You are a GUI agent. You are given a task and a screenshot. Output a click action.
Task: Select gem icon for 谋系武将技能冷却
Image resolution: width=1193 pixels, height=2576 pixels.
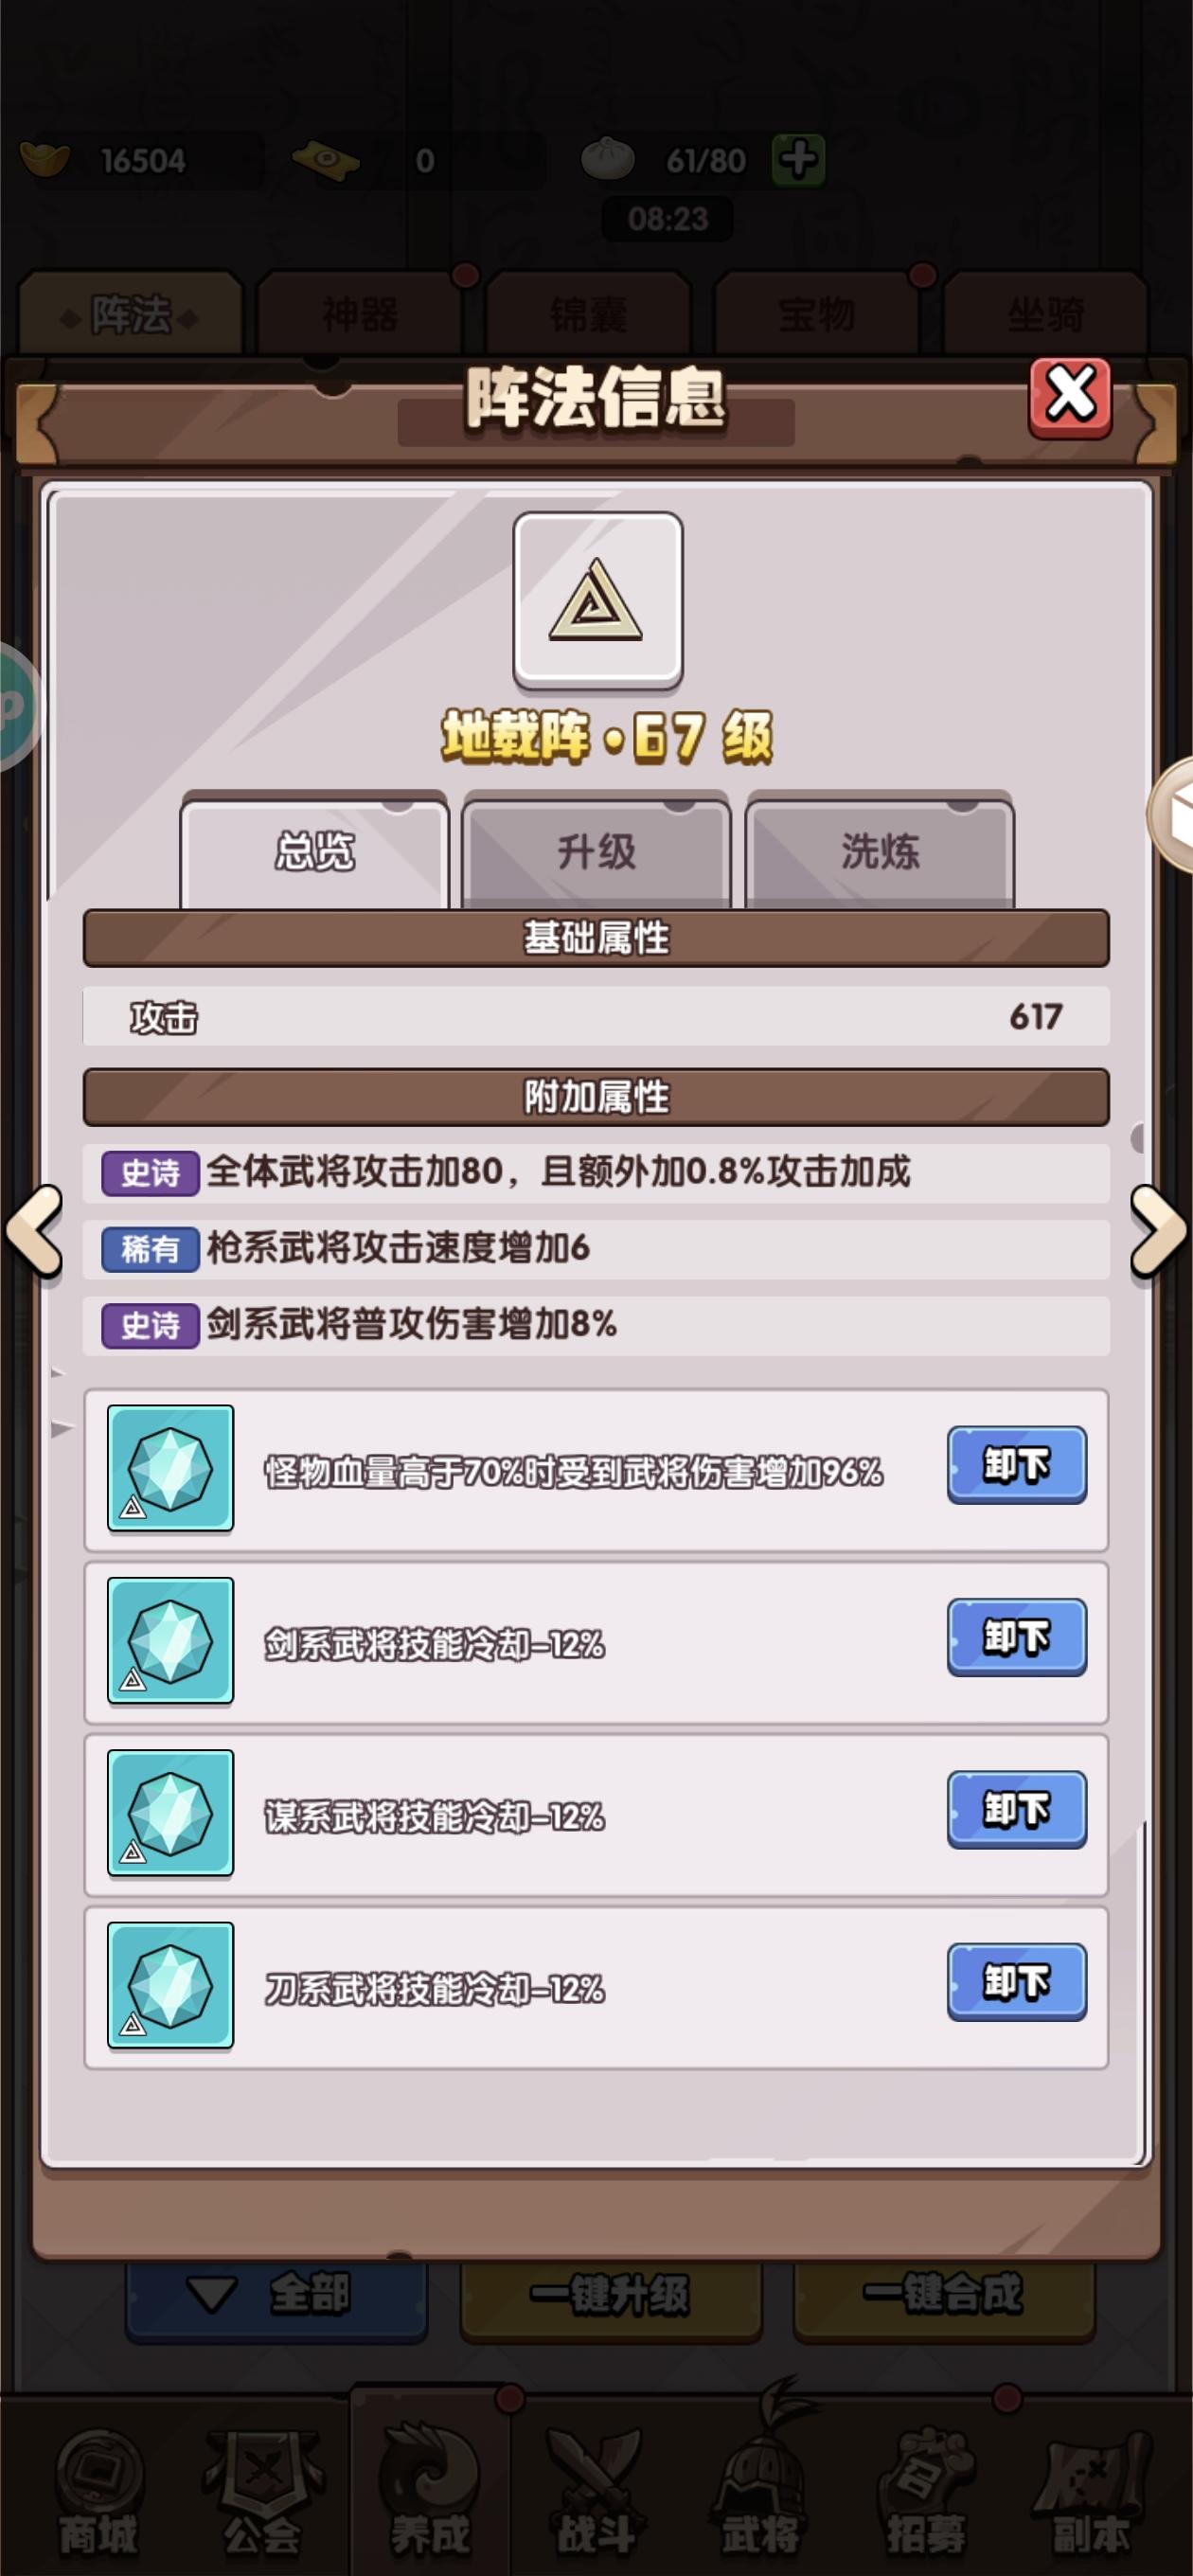click(170, 1812)
